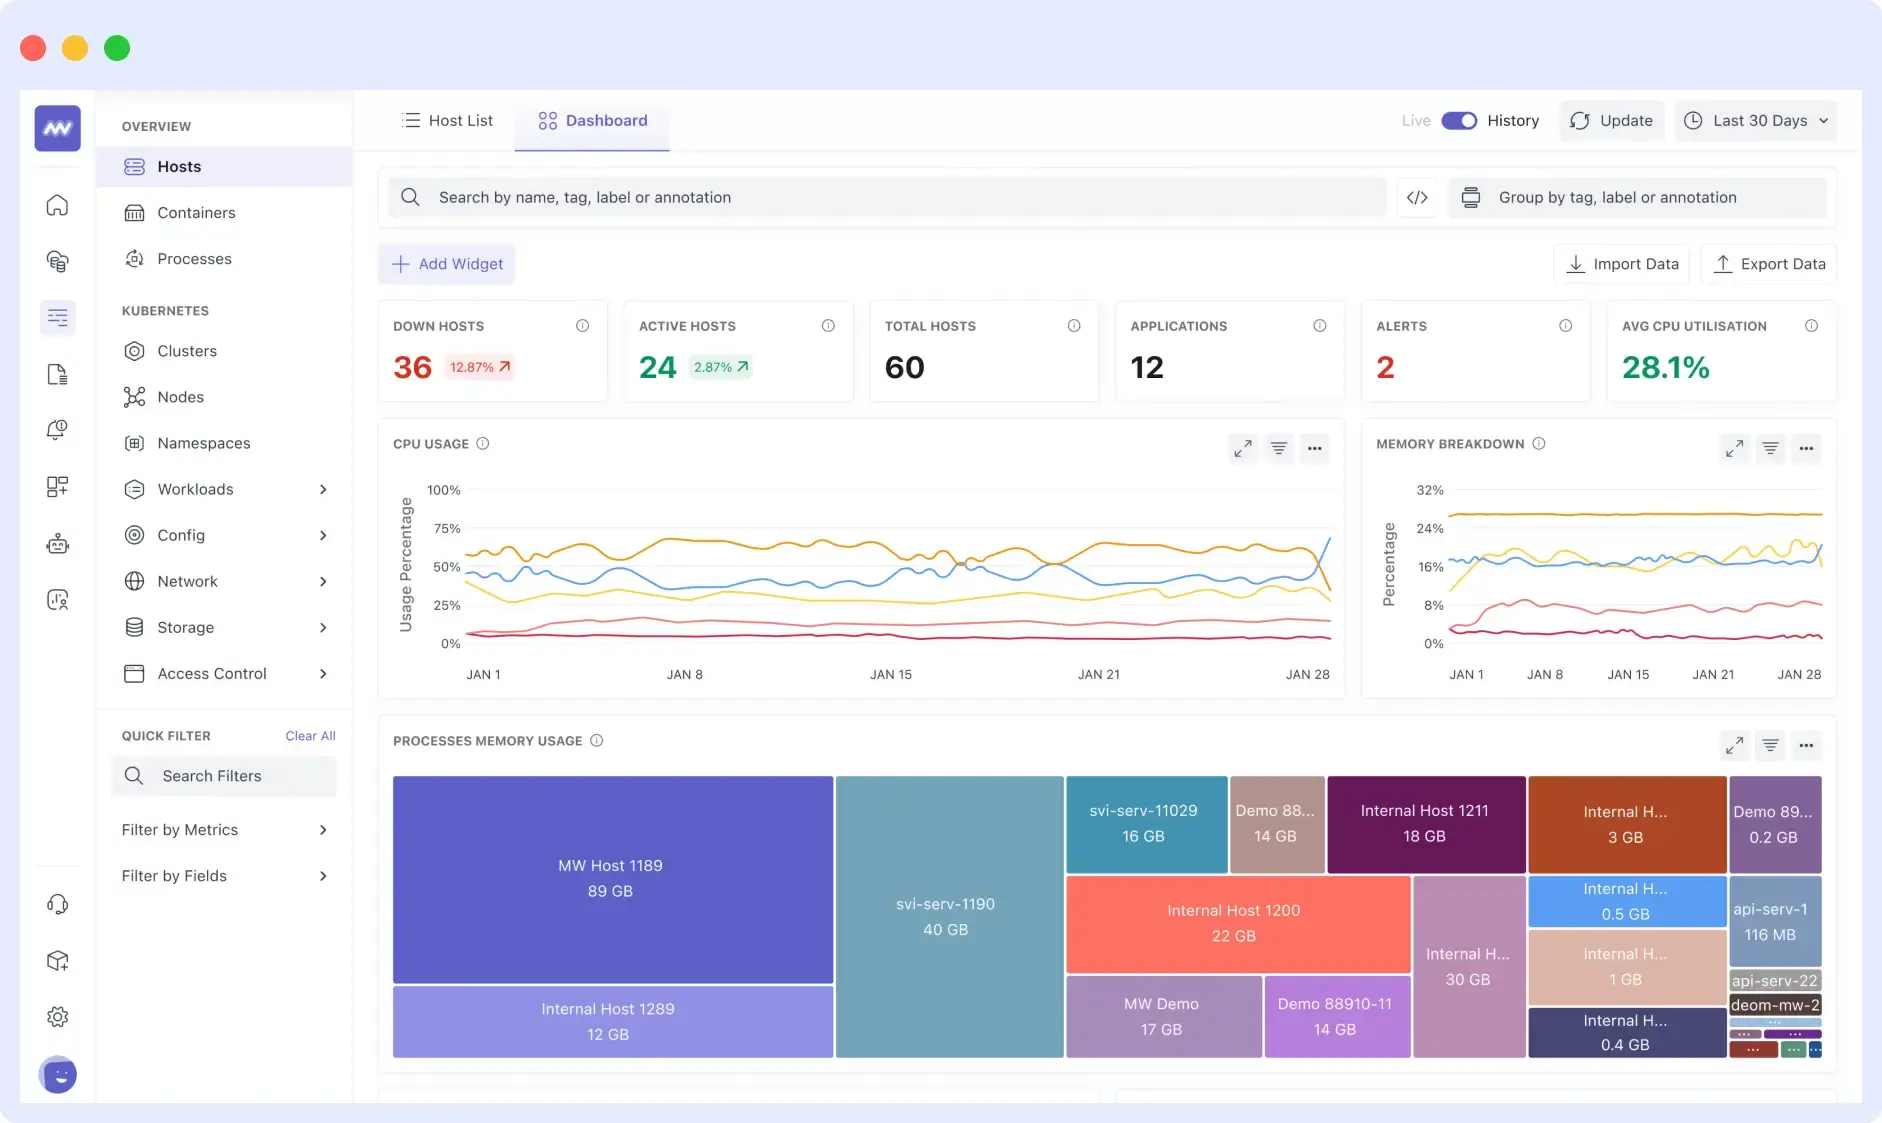This screenshot has height=1123, width=1882.
Task: Select the alerts bell icon in sidebar
Action: 57,430
